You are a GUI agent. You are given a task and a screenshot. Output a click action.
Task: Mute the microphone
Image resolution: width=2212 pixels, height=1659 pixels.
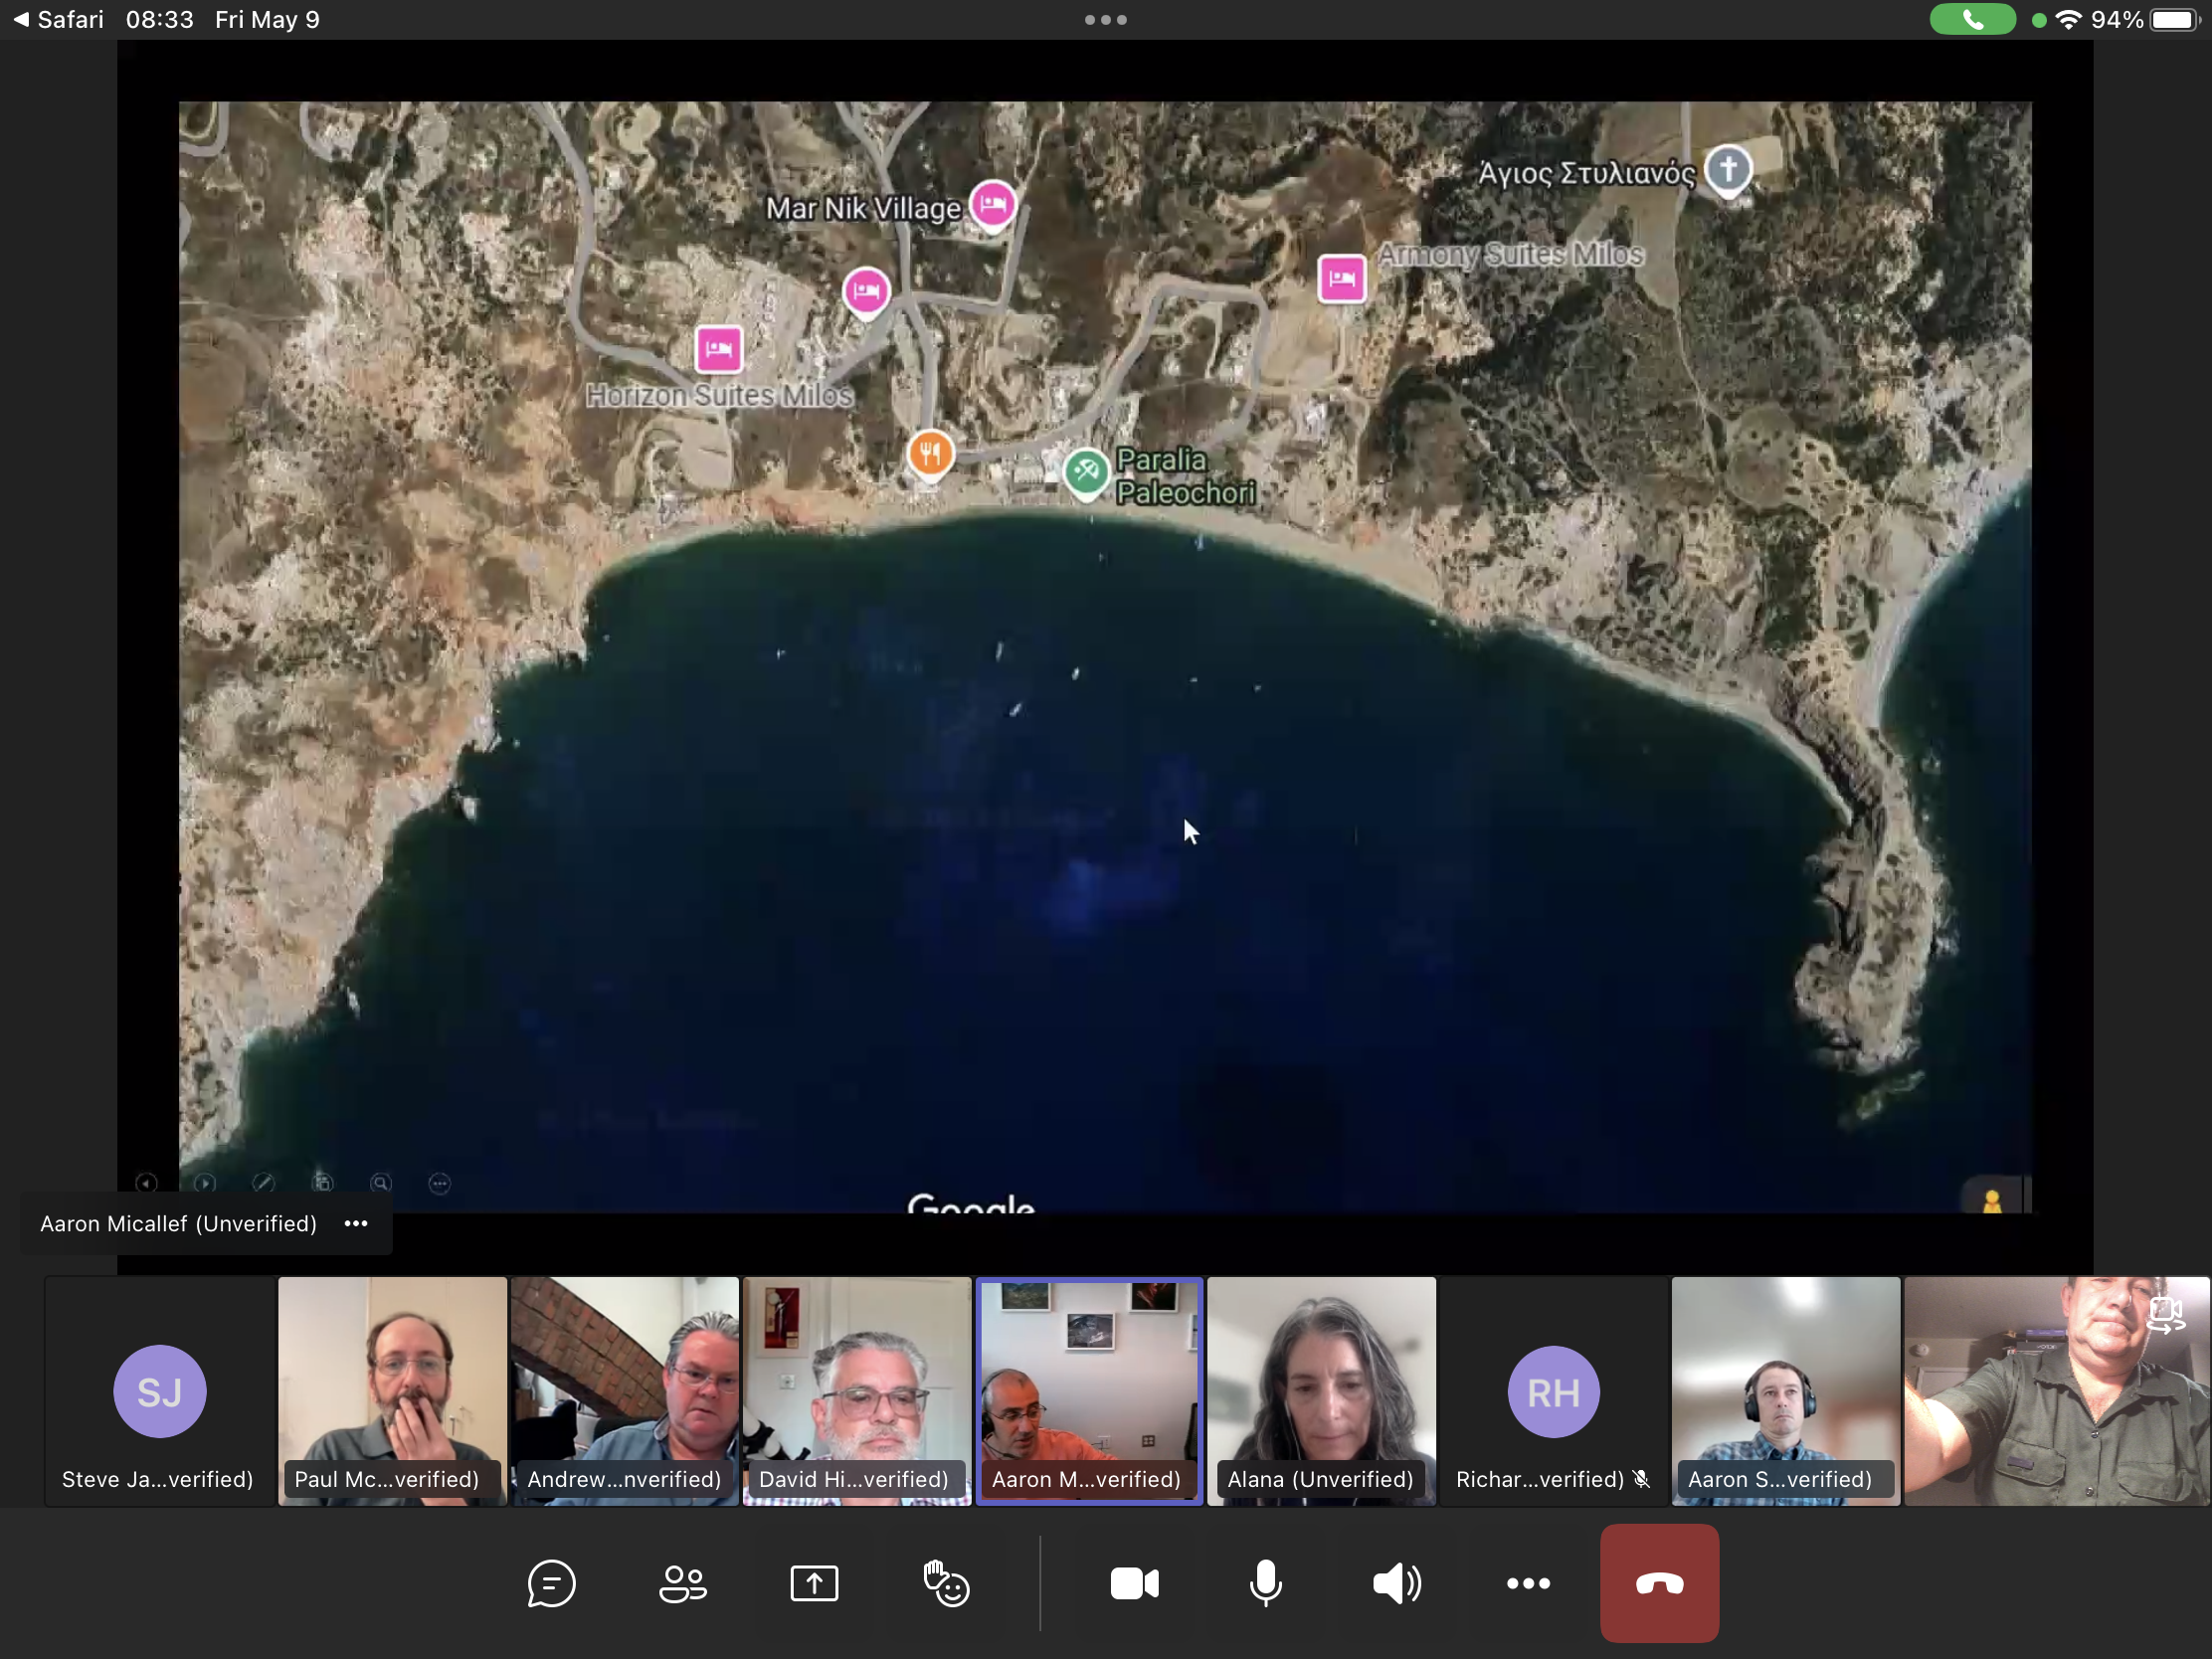point(1265,1583)
